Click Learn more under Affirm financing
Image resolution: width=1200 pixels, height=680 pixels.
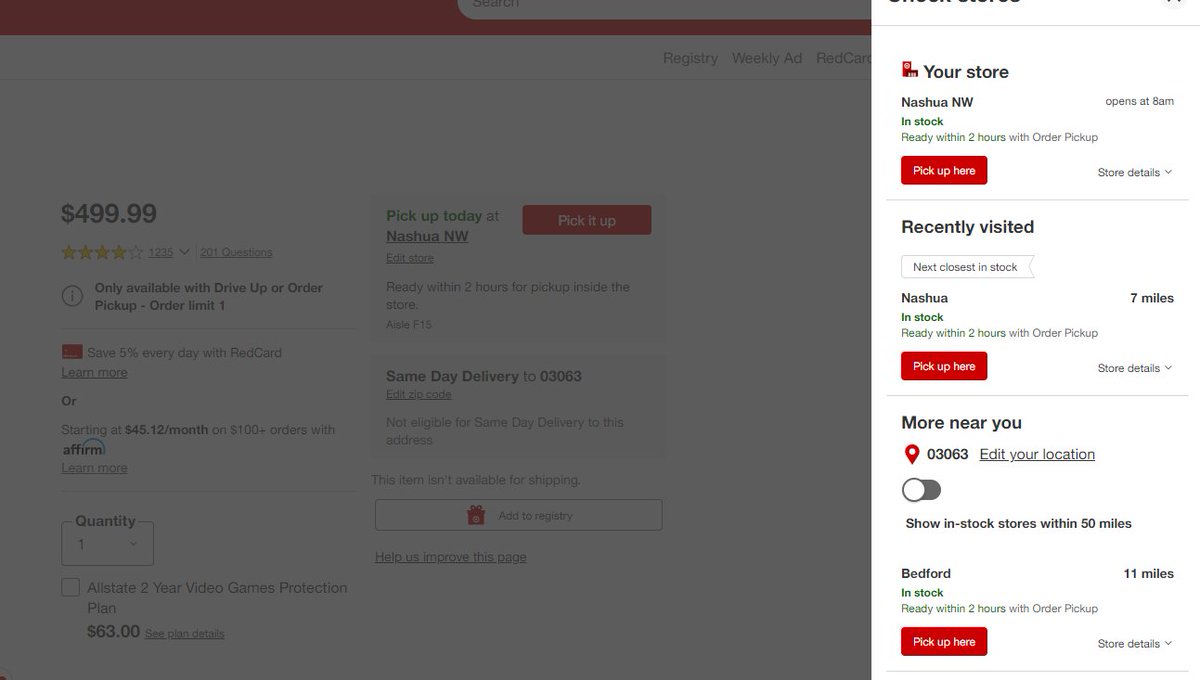(x=94, y=468)
